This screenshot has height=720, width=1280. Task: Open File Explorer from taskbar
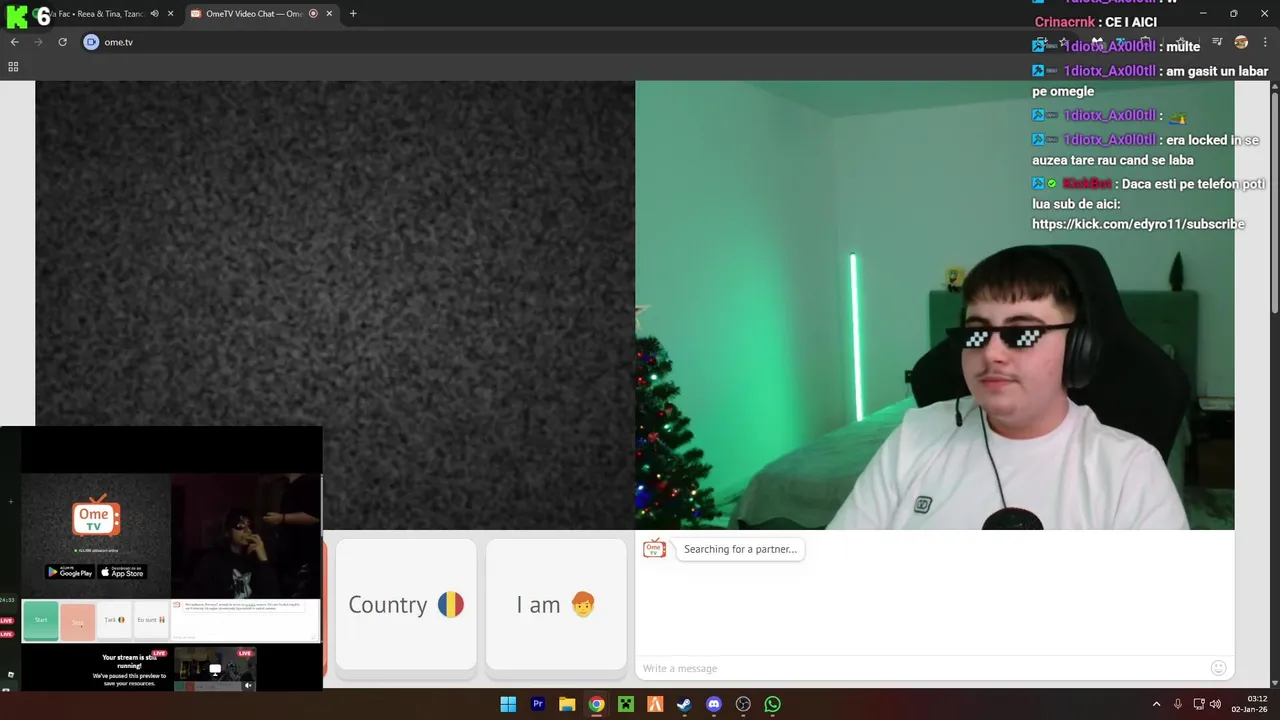(567, 704)
